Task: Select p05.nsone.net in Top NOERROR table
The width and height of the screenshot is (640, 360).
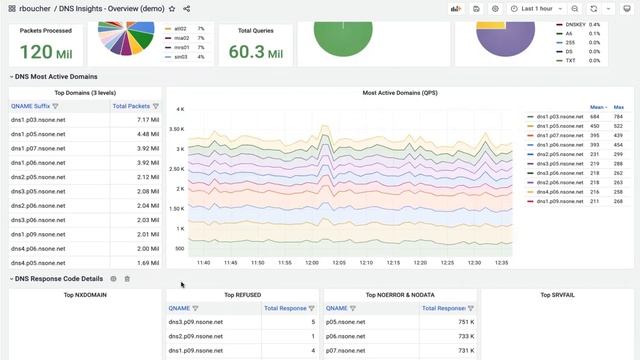Action: coord(345,322)
